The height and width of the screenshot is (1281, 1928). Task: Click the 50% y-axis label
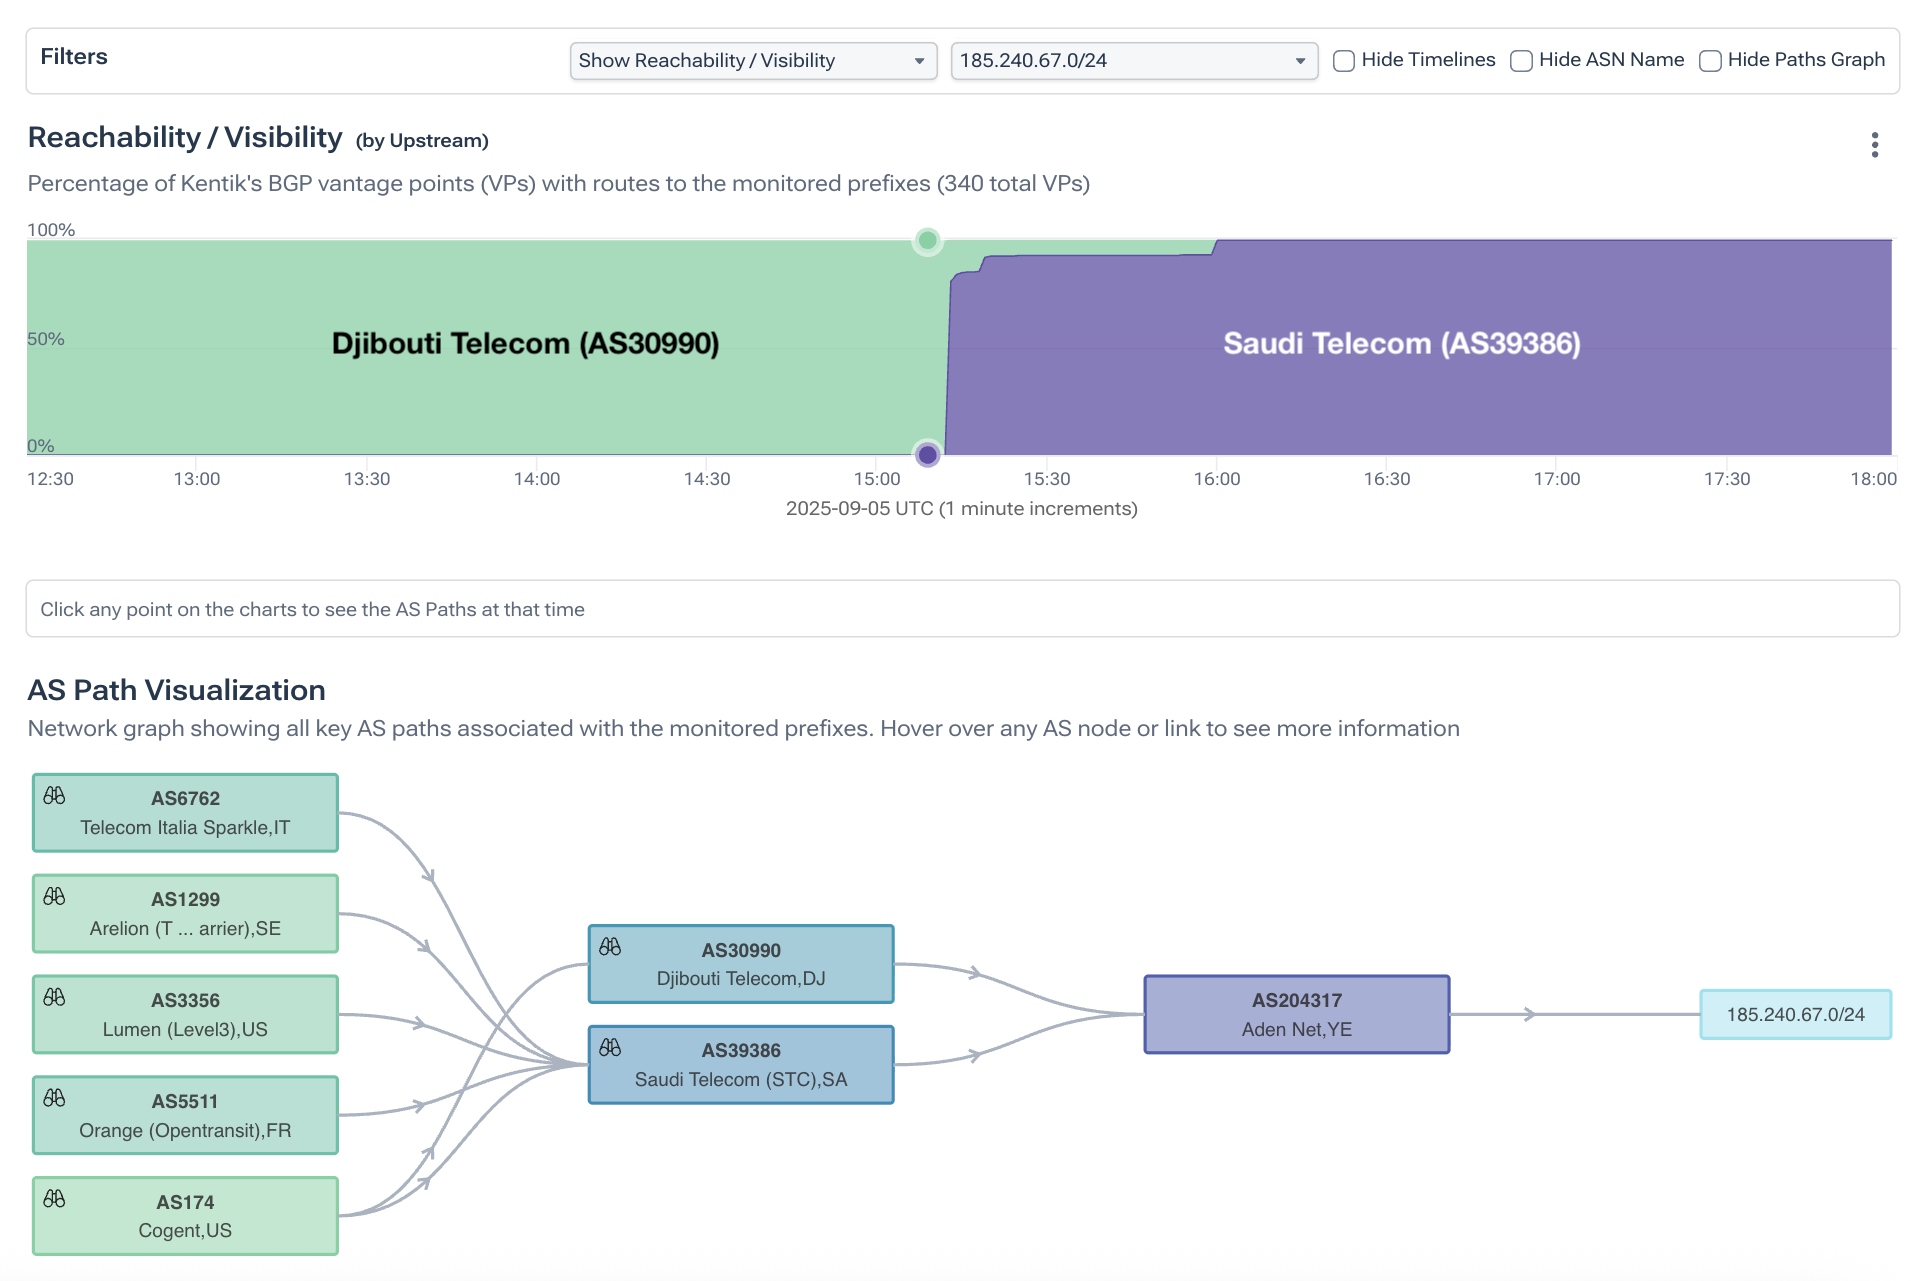tap(46, 339)
